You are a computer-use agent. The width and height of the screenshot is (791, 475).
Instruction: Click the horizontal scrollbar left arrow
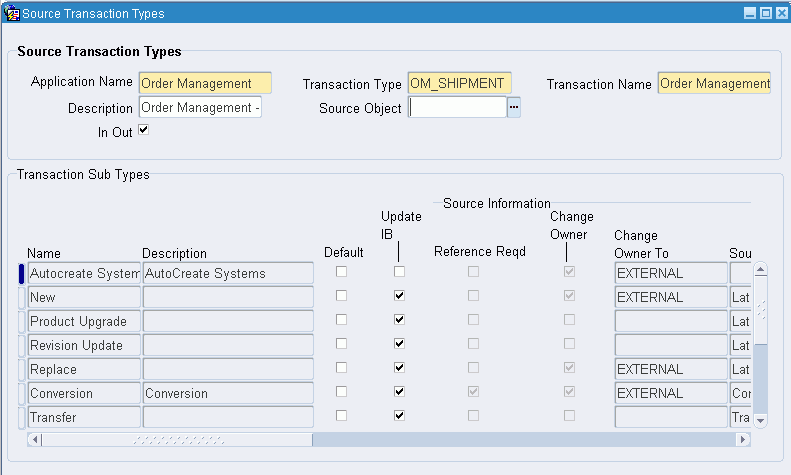pyautogui.click(x=35, y=439)
